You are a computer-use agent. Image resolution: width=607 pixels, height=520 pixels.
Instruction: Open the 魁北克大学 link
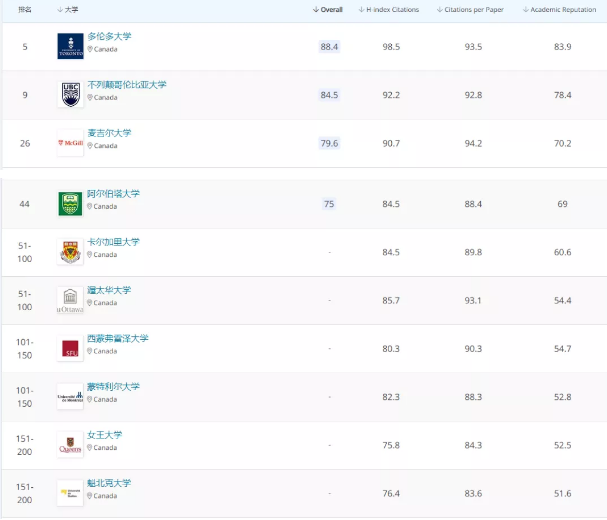coord(109,483)
